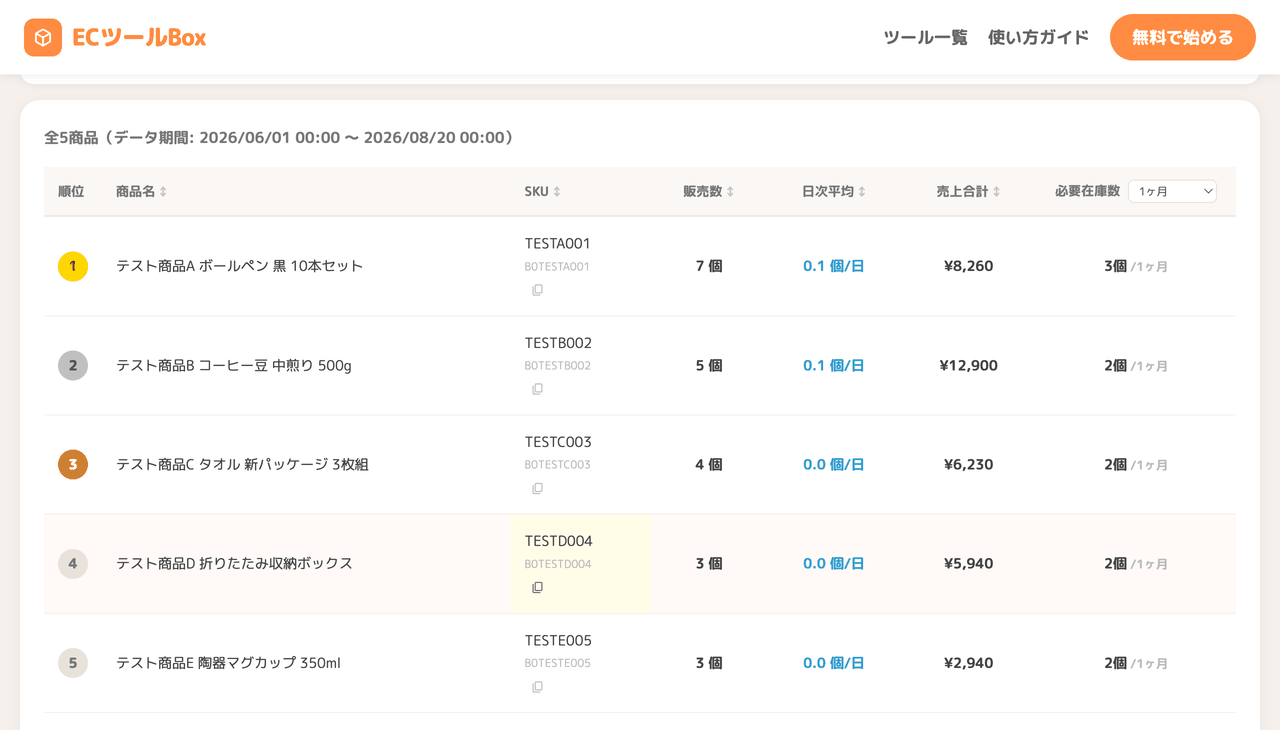Copy SKU TESTE005 with copy icon
The height and width of the screenshot is (730, 1280).
coord(537,687)
